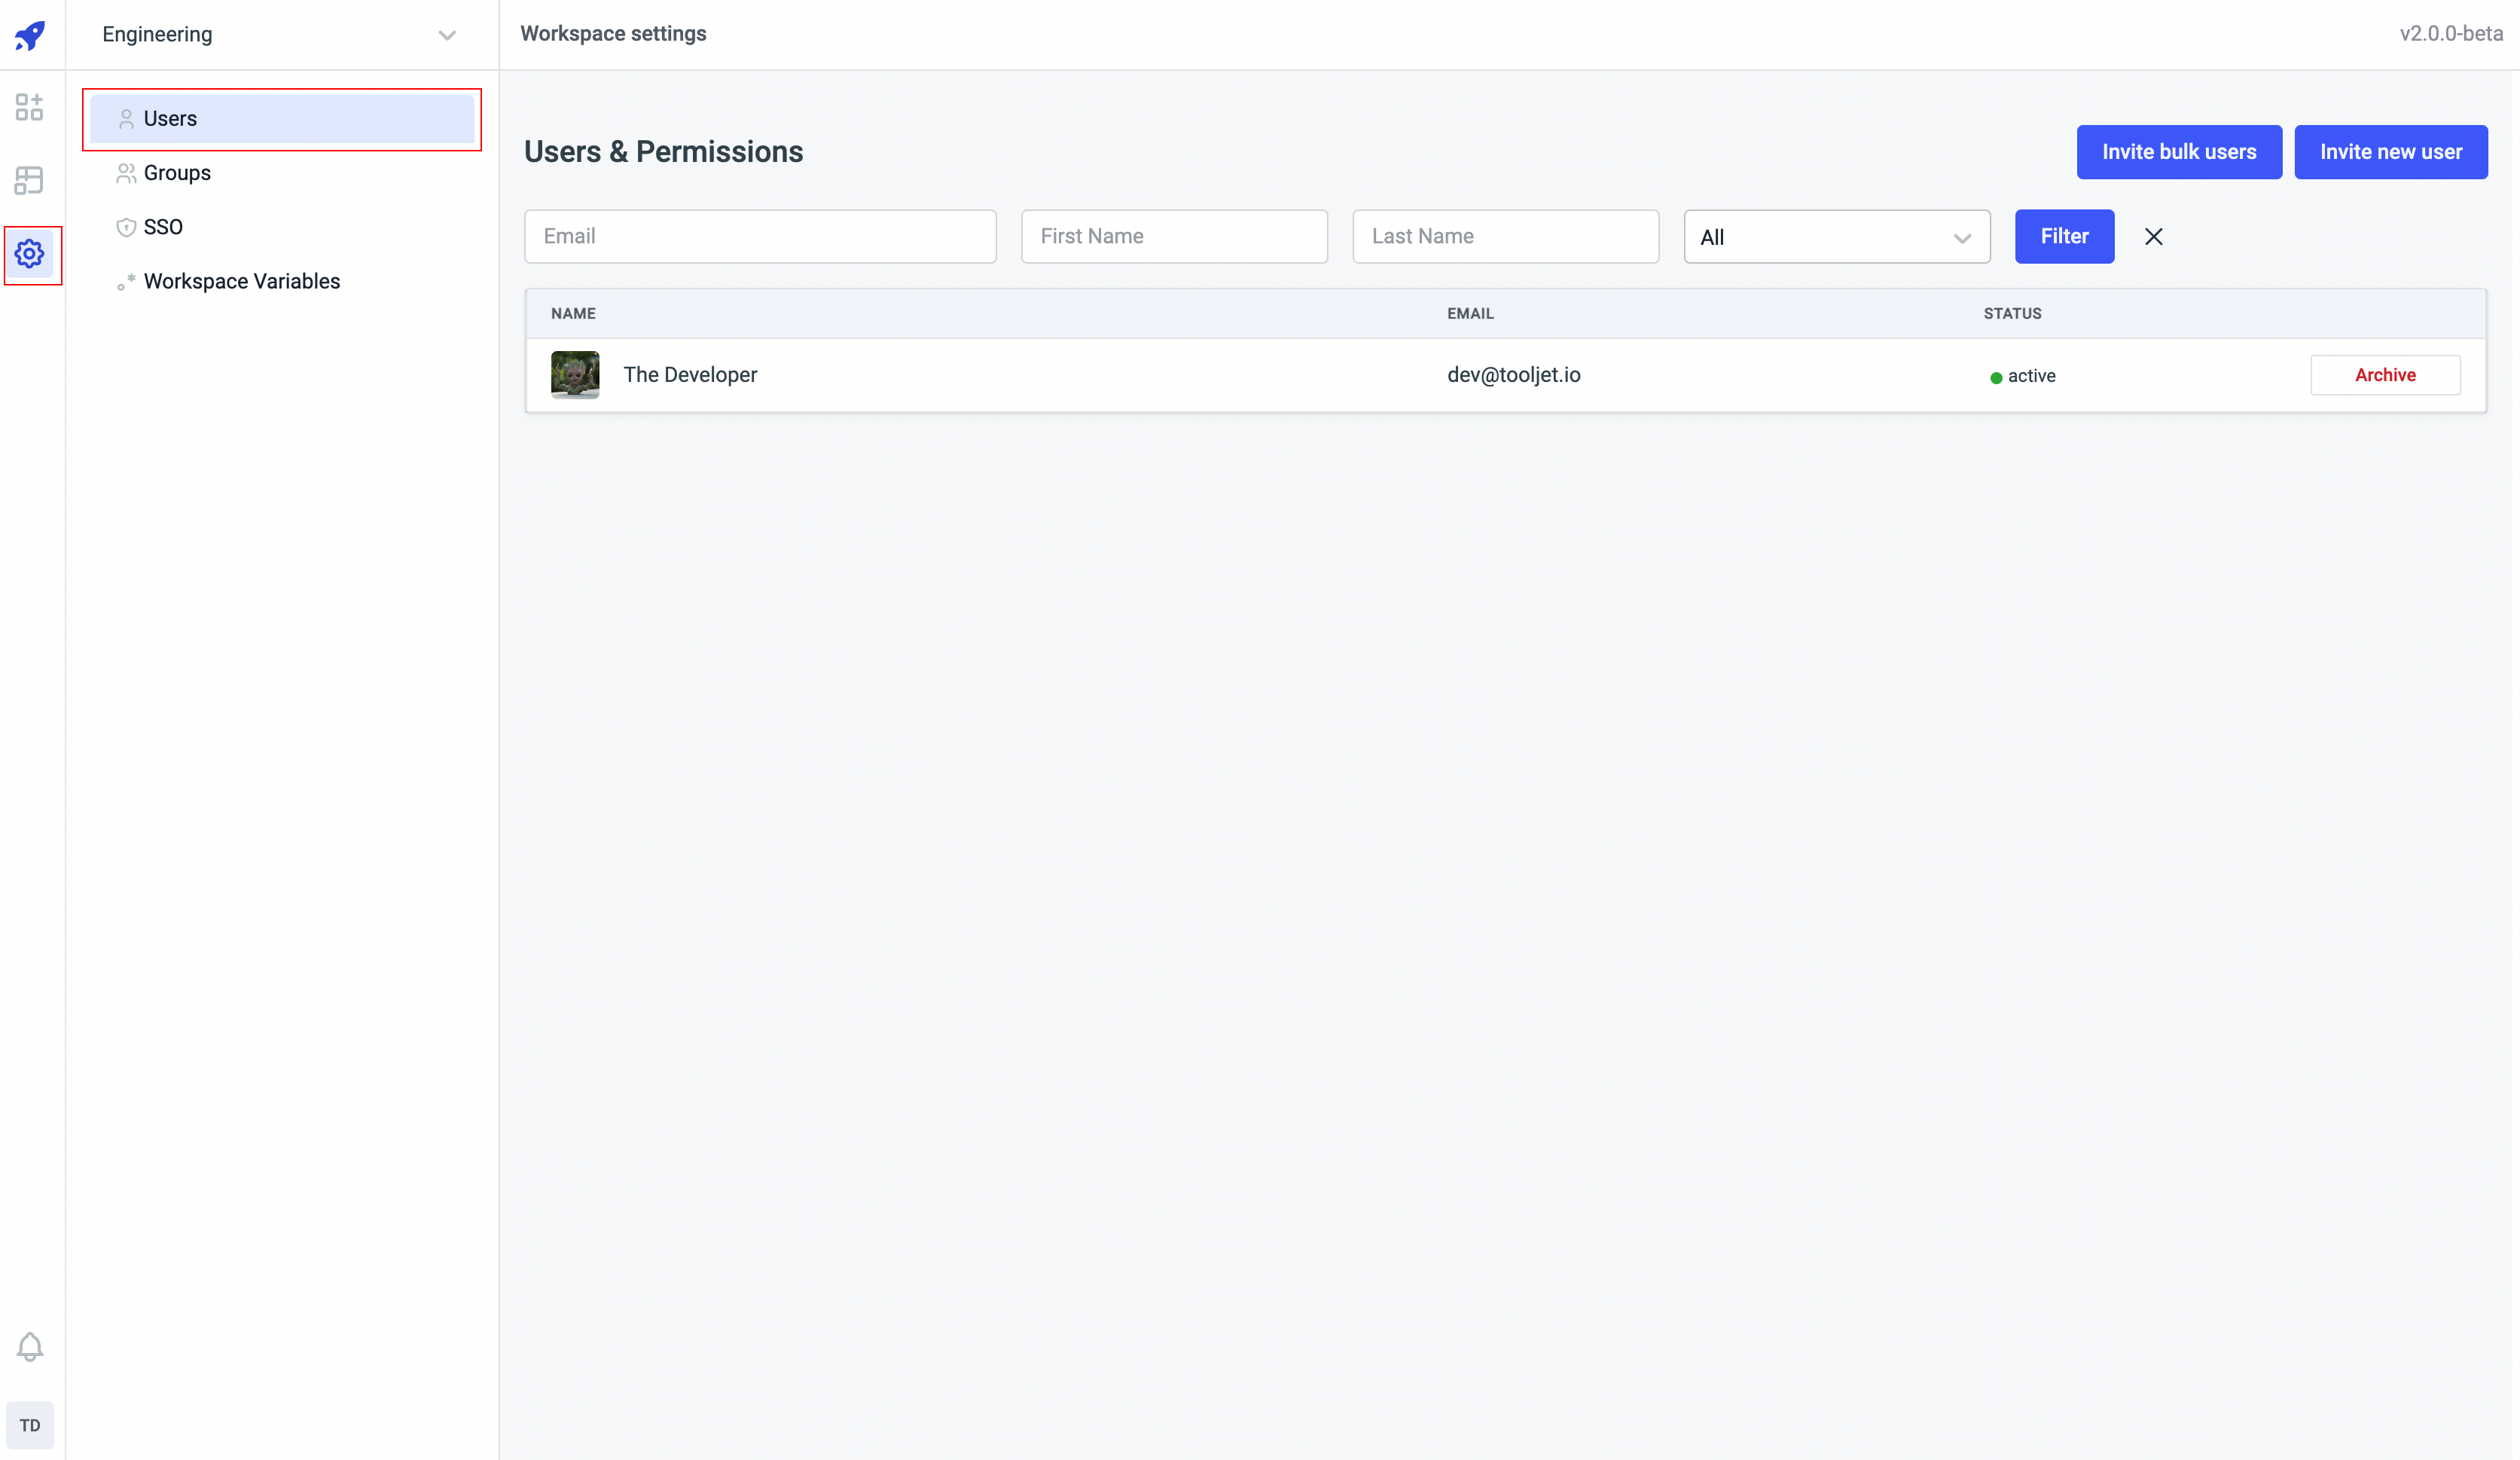Image resolution: width=2520 pixels, height=1460 pixels.
Task: Click the Invite bulk users button
Action: coord(2180,151)
